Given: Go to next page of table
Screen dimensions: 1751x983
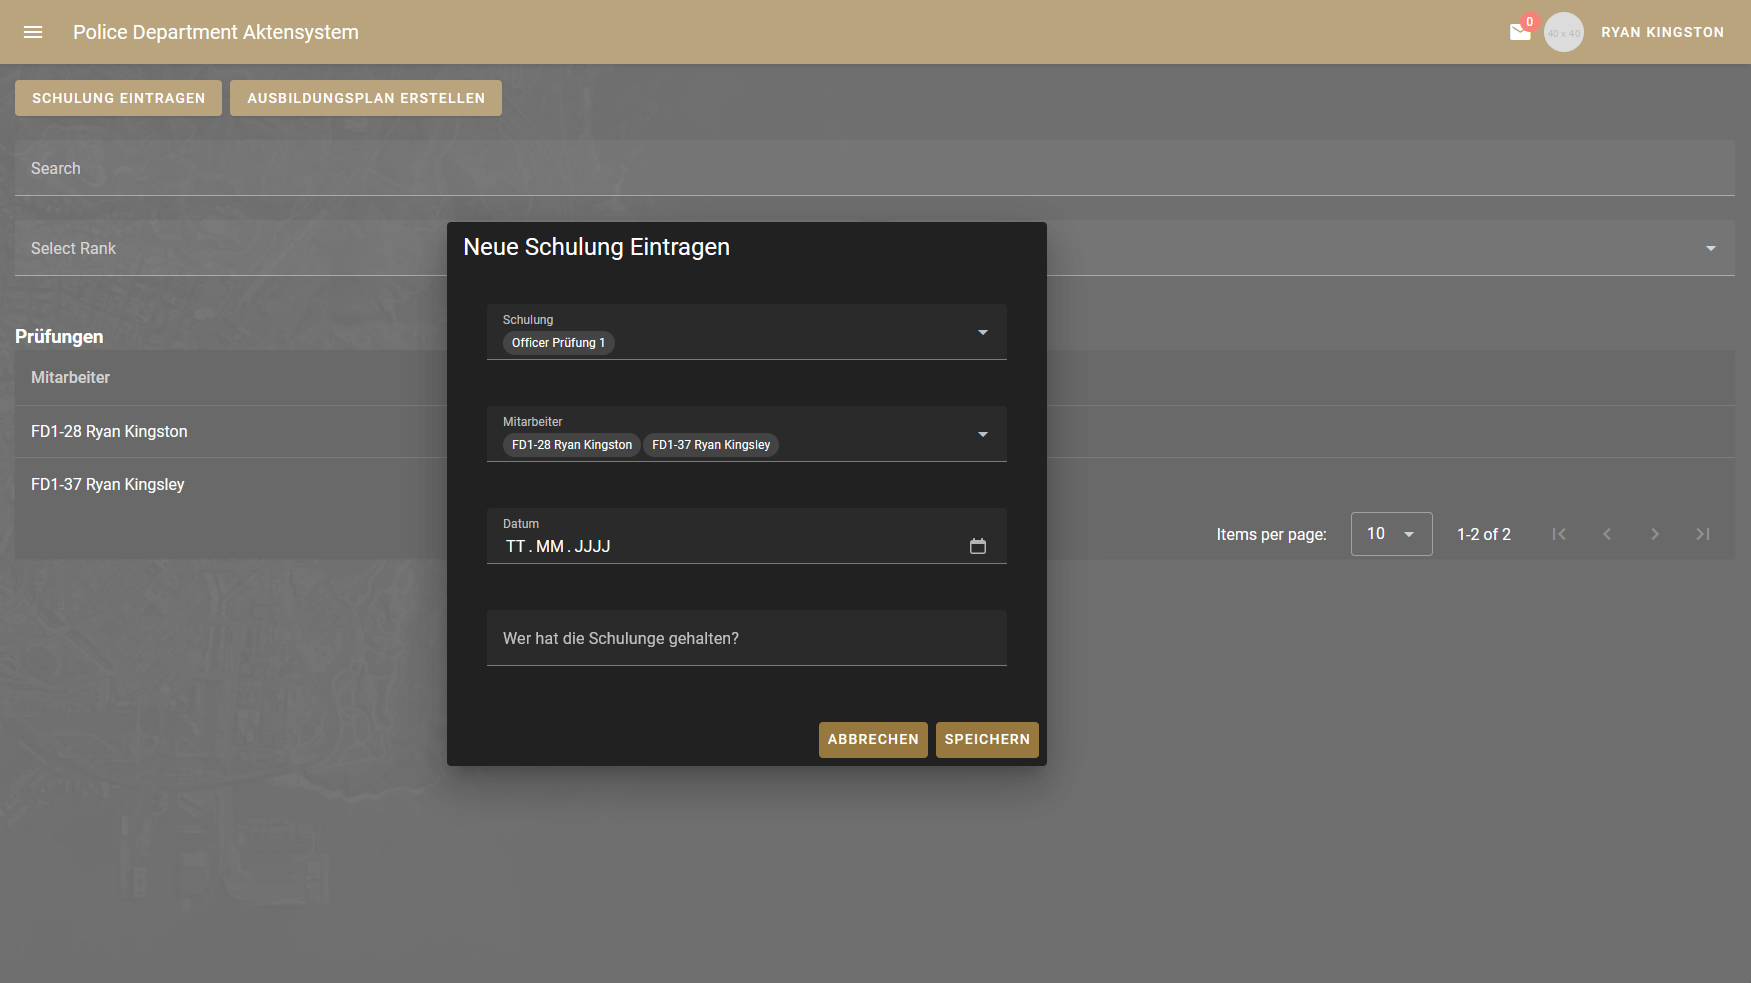Looking at the screenshot, I should 1655,534.
